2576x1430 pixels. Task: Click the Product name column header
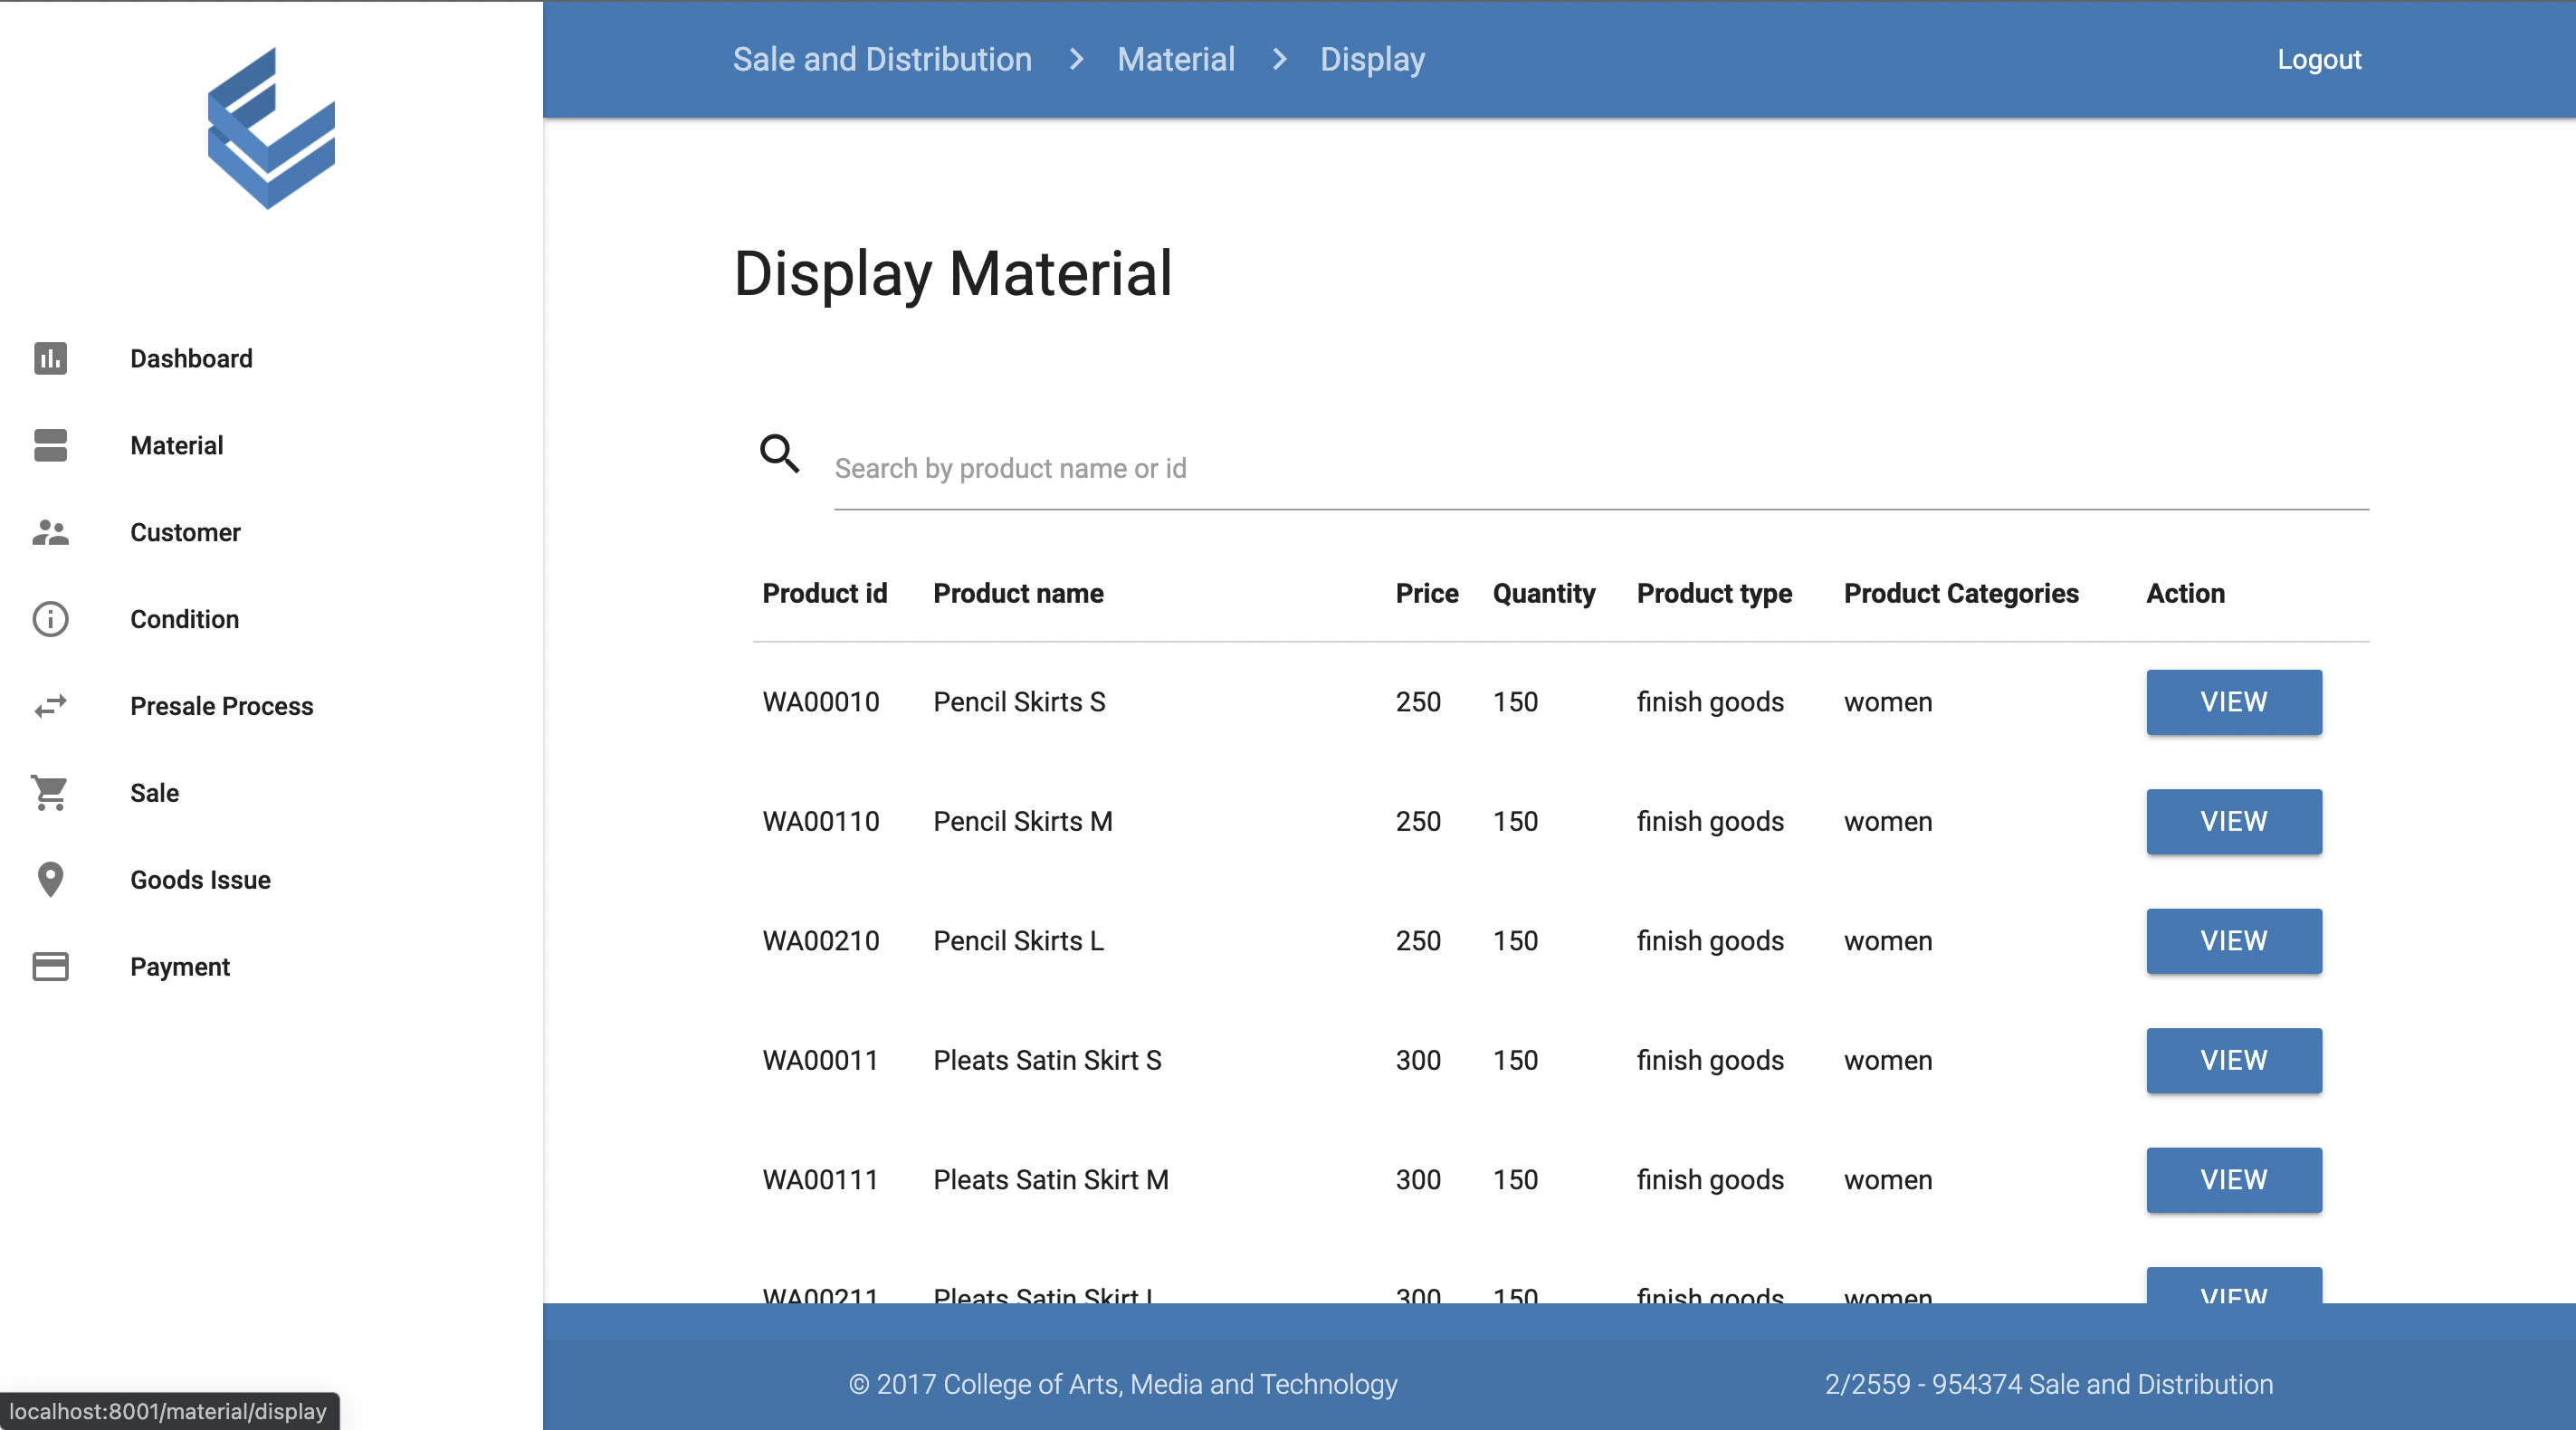click(x=1018, y=593)
